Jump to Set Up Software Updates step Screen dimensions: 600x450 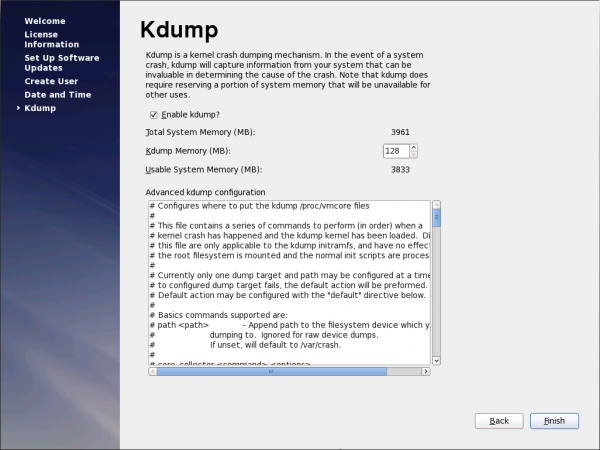pyautogui.click(x=61, y=63)
